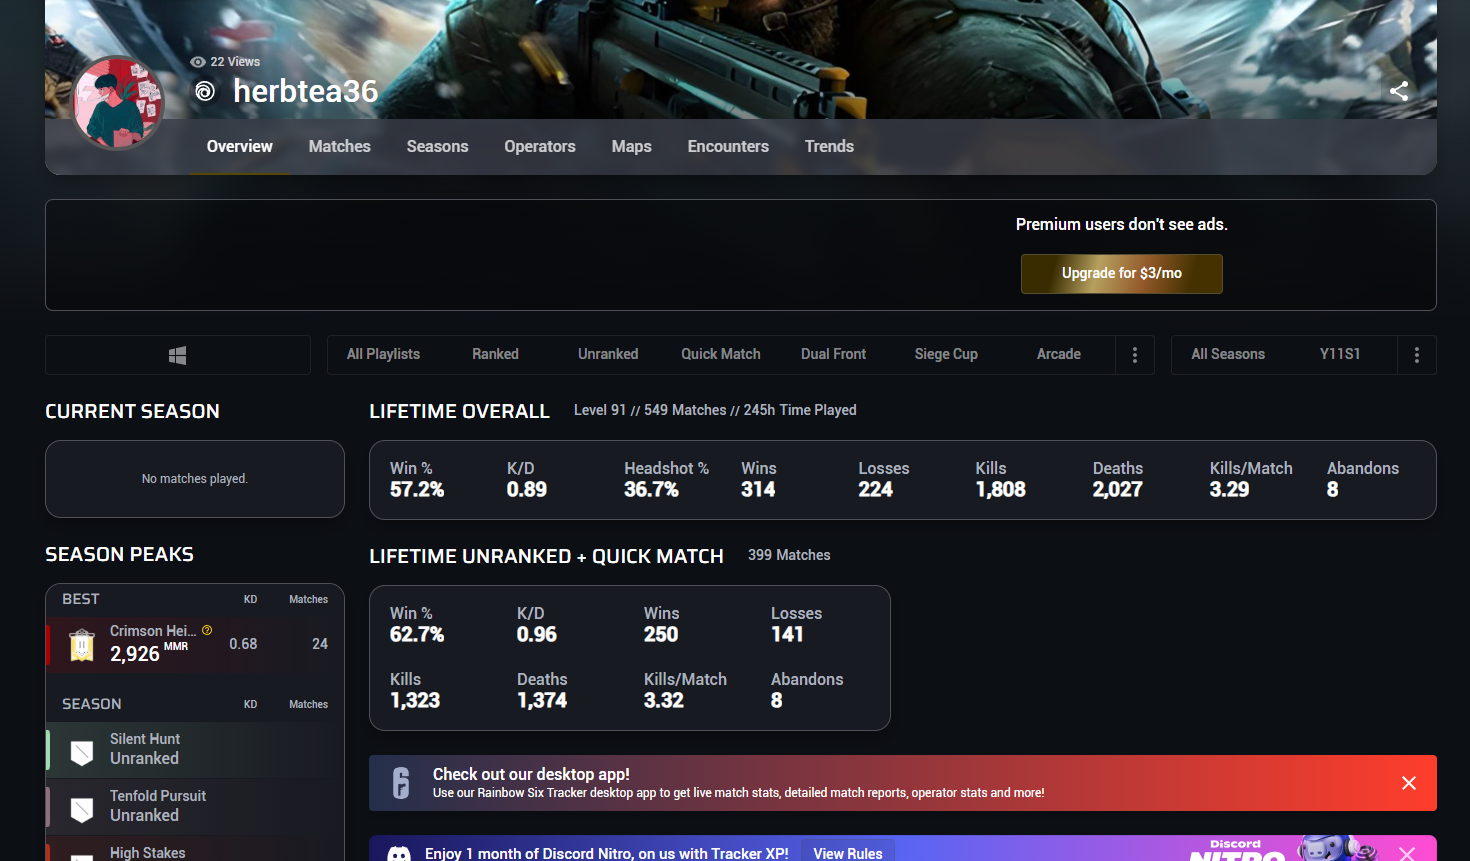Click the 2,926 MMR value
The height and width of the screenshot is (861, 1470).
[135, 654]
